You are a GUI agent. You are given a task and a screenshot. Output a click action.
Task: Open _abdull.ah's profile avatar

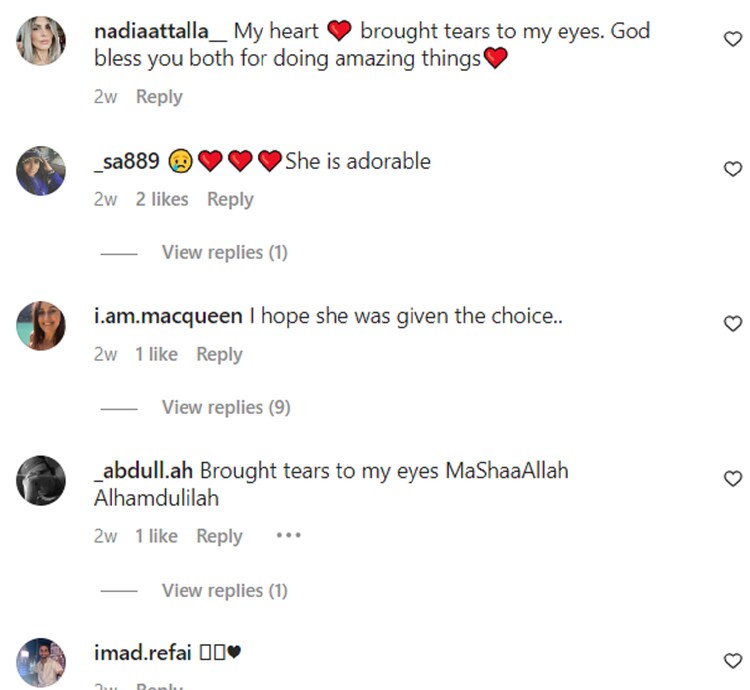(41, 481)
